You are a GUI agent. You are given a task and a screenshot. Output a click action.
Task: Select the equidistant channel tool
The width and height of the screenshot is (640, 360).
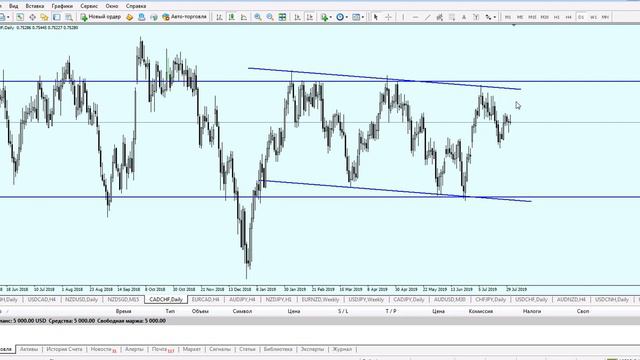coord(440,17)
